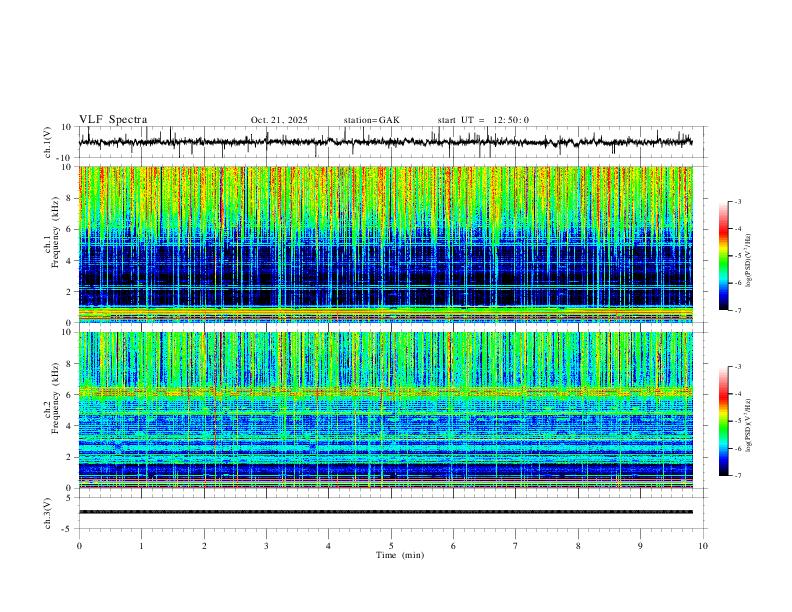Click the date label "Oct. 21, 2025"
This screenshot has height=612, width=792.
279,120
